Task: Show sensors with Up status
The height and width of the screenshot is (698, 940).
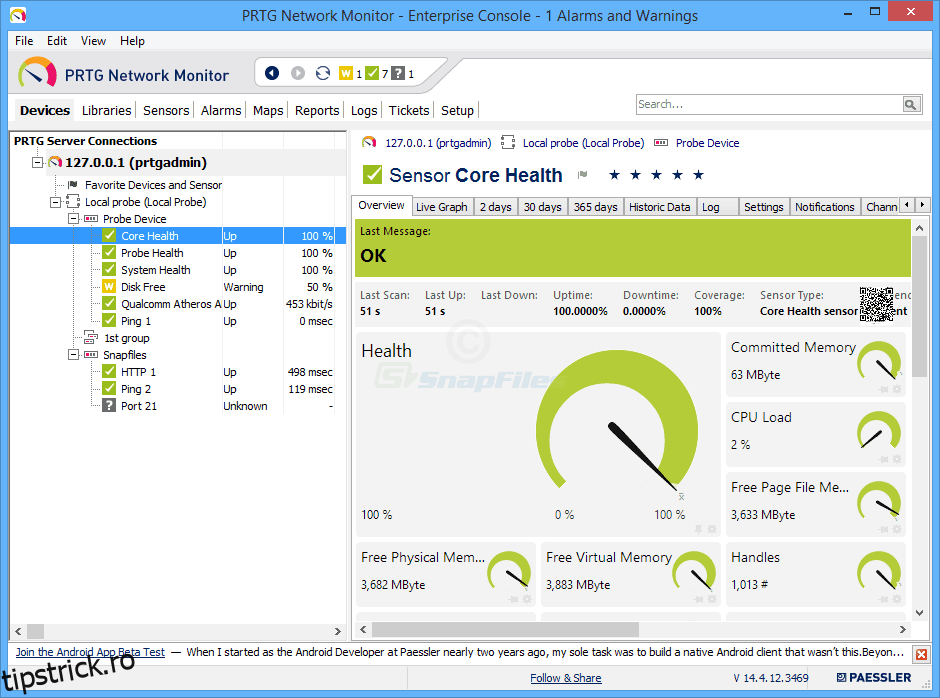Action: (x=372, y=73)
